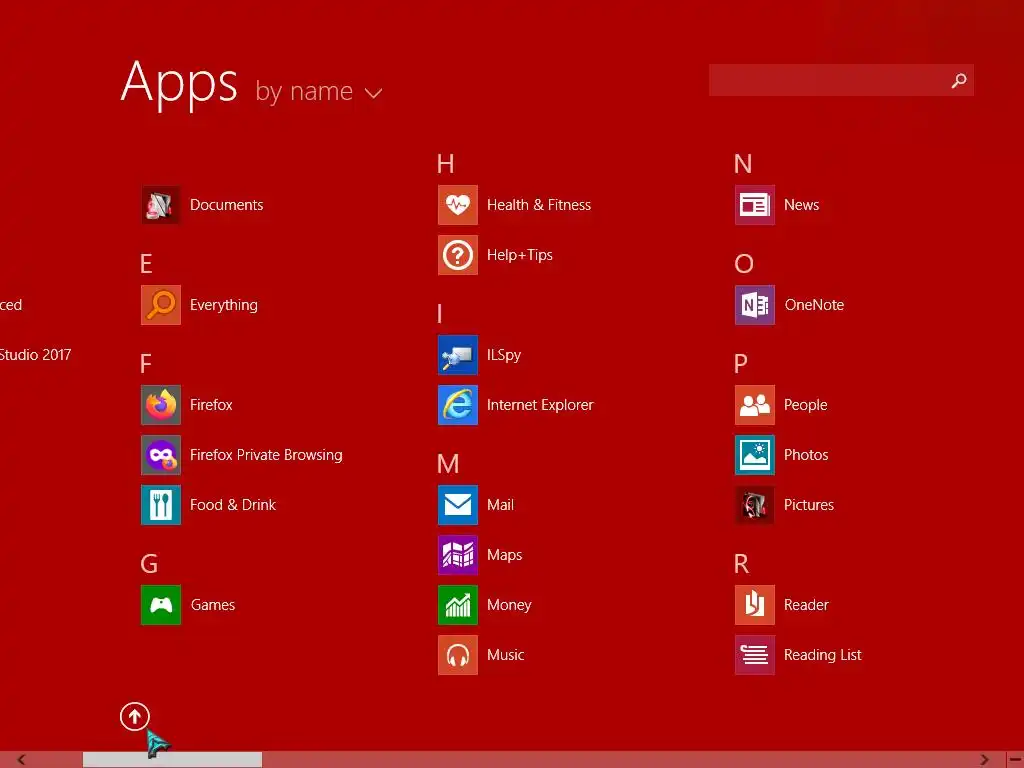Launch the Games icon
Image resolution: width=1024 pixels, height=768 pixels.
(x=161, y=605)
